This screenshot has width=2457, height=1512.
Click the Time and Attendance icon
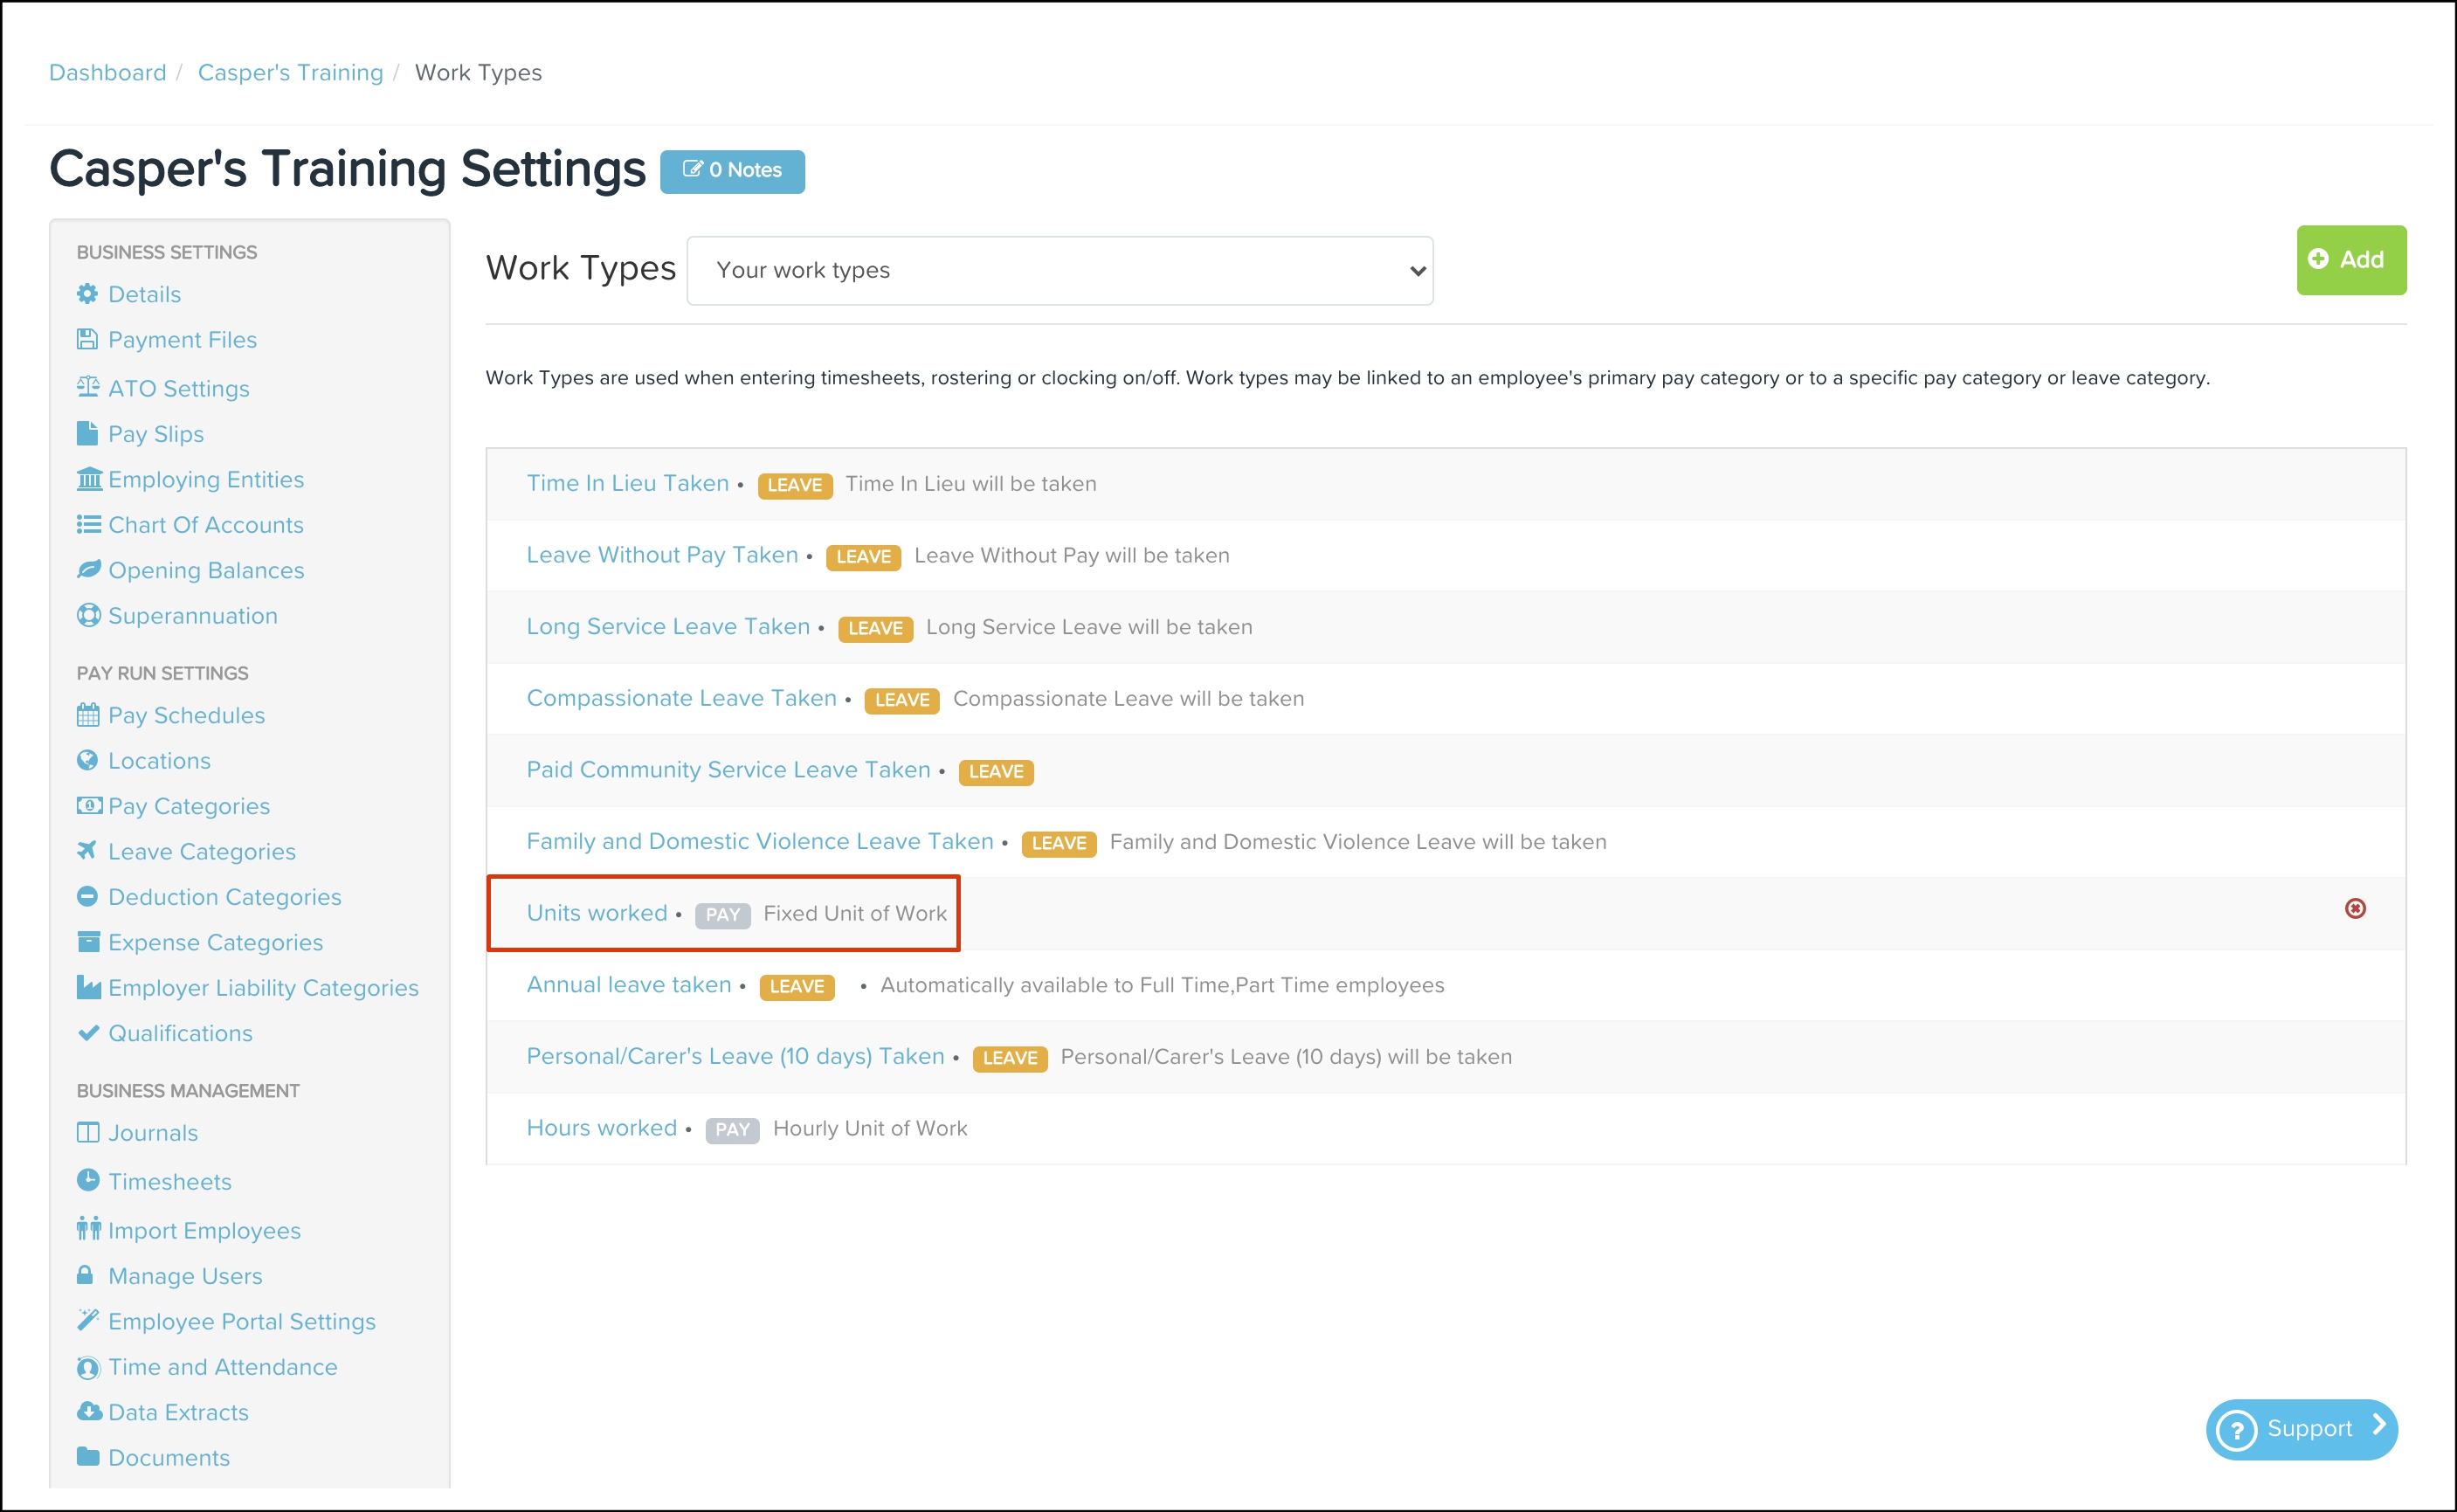[89, 1367]
